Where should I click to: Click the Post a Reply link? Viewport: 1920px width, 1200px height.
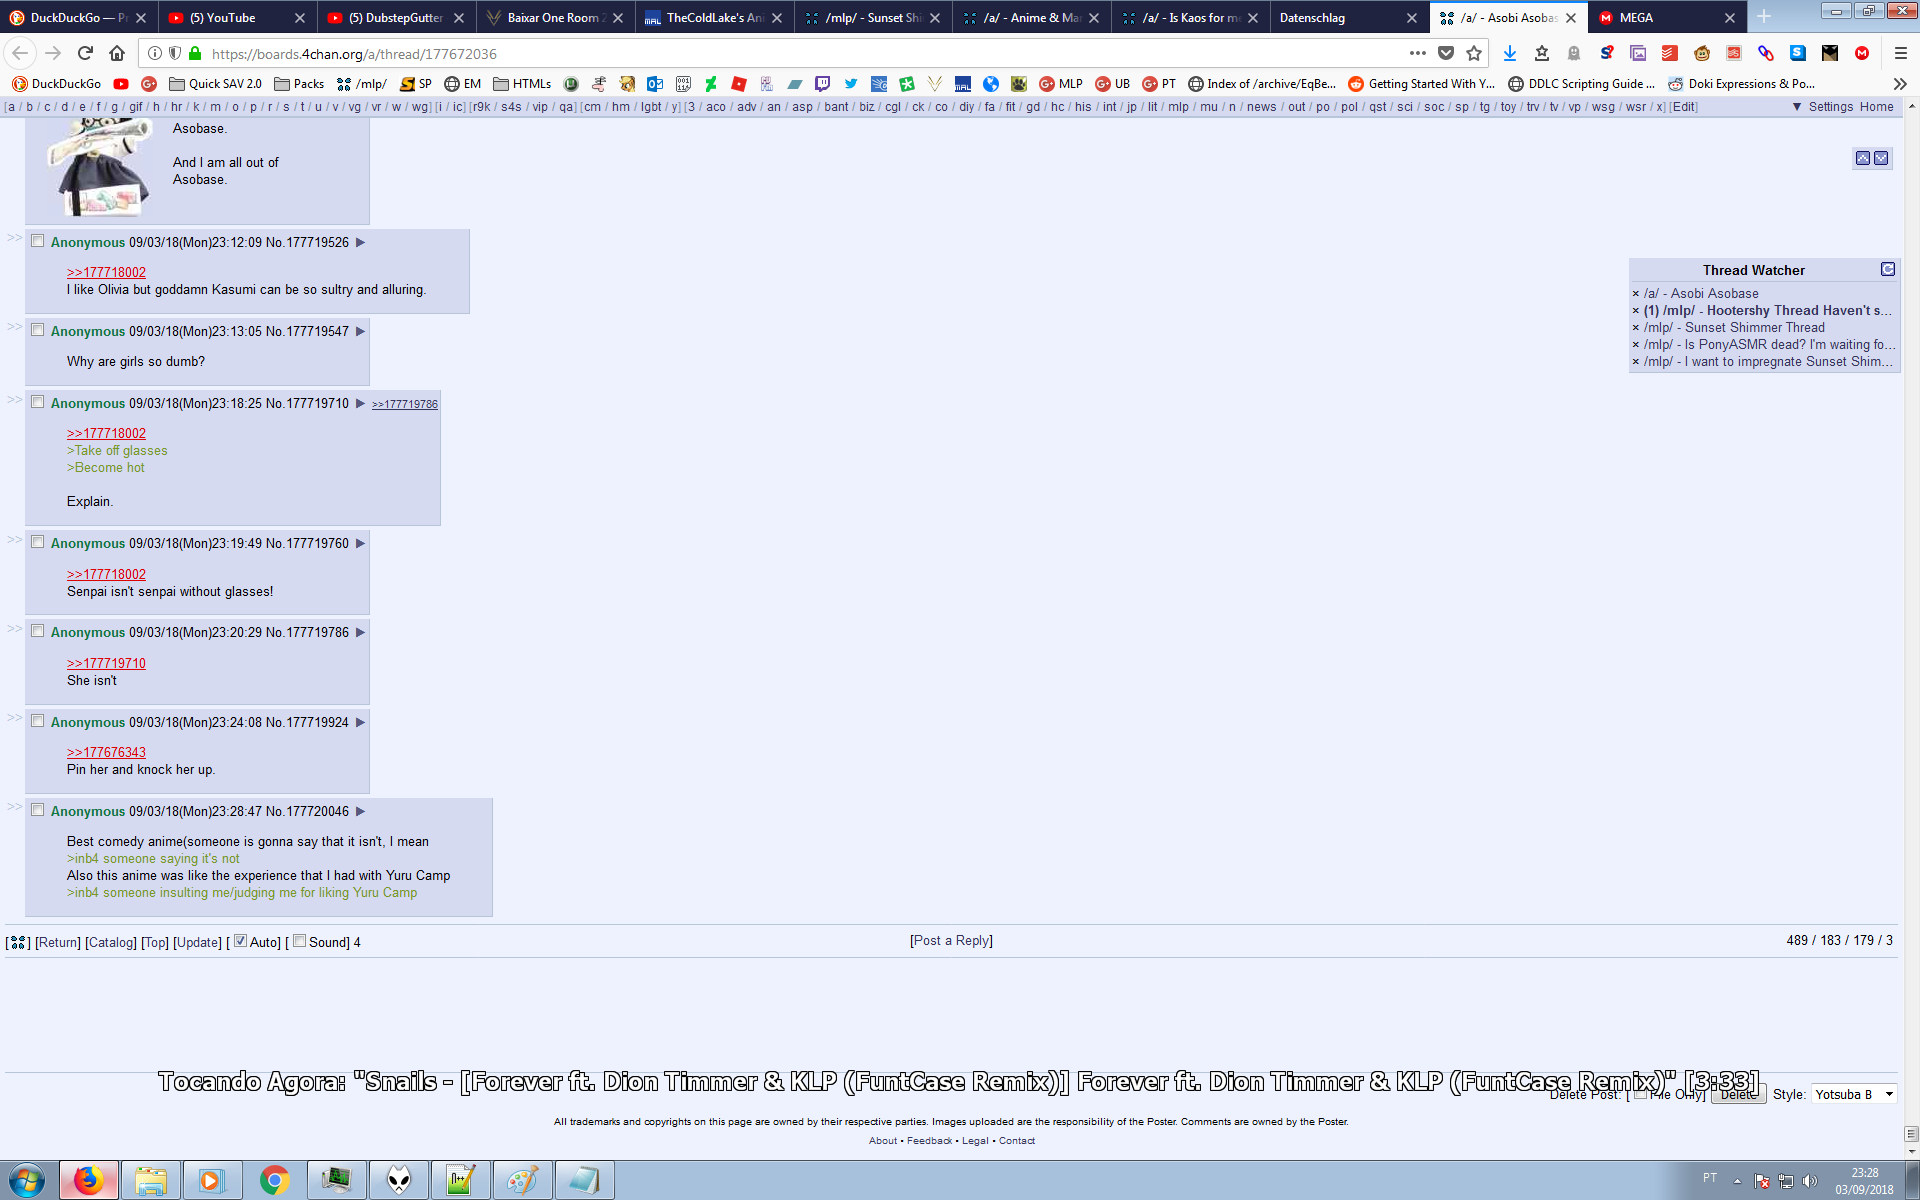point(951,940)
